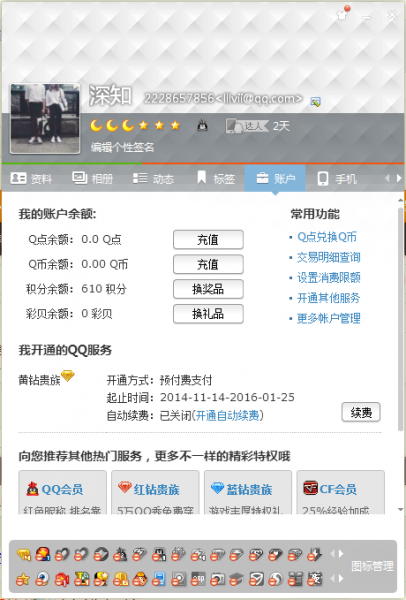
Task: Click the 变 icon at end of bottom row
Action: [315, 579]
